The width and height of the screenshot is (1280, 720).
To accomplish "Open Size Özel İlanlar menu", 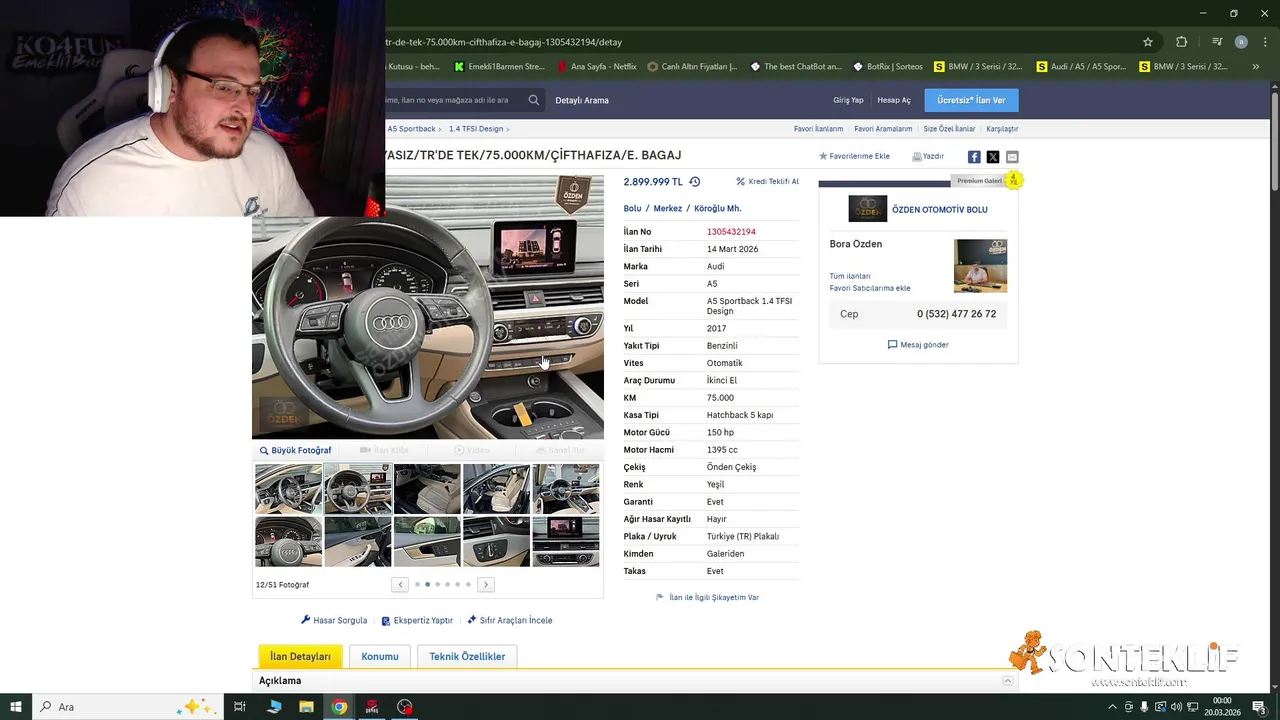I will (949, 129).
